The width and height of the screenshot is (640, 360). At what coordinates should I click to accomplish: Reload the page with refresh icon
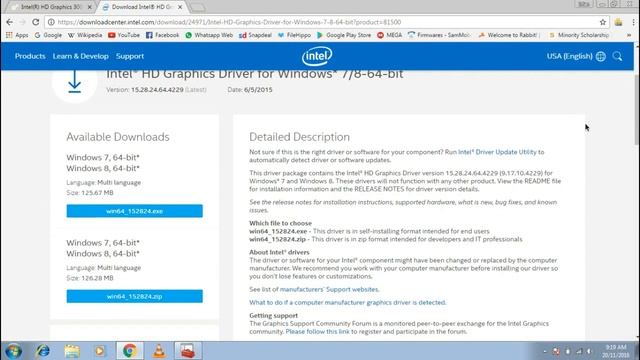(36, 22)
